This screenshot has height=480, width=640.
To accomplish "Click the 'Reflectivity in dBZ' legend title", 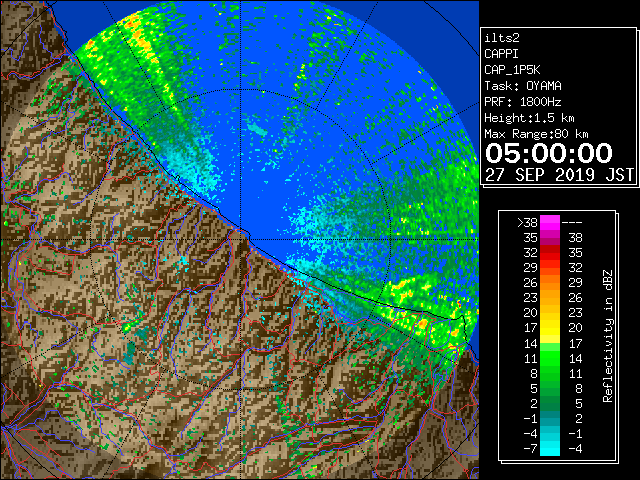I will 607,336.
